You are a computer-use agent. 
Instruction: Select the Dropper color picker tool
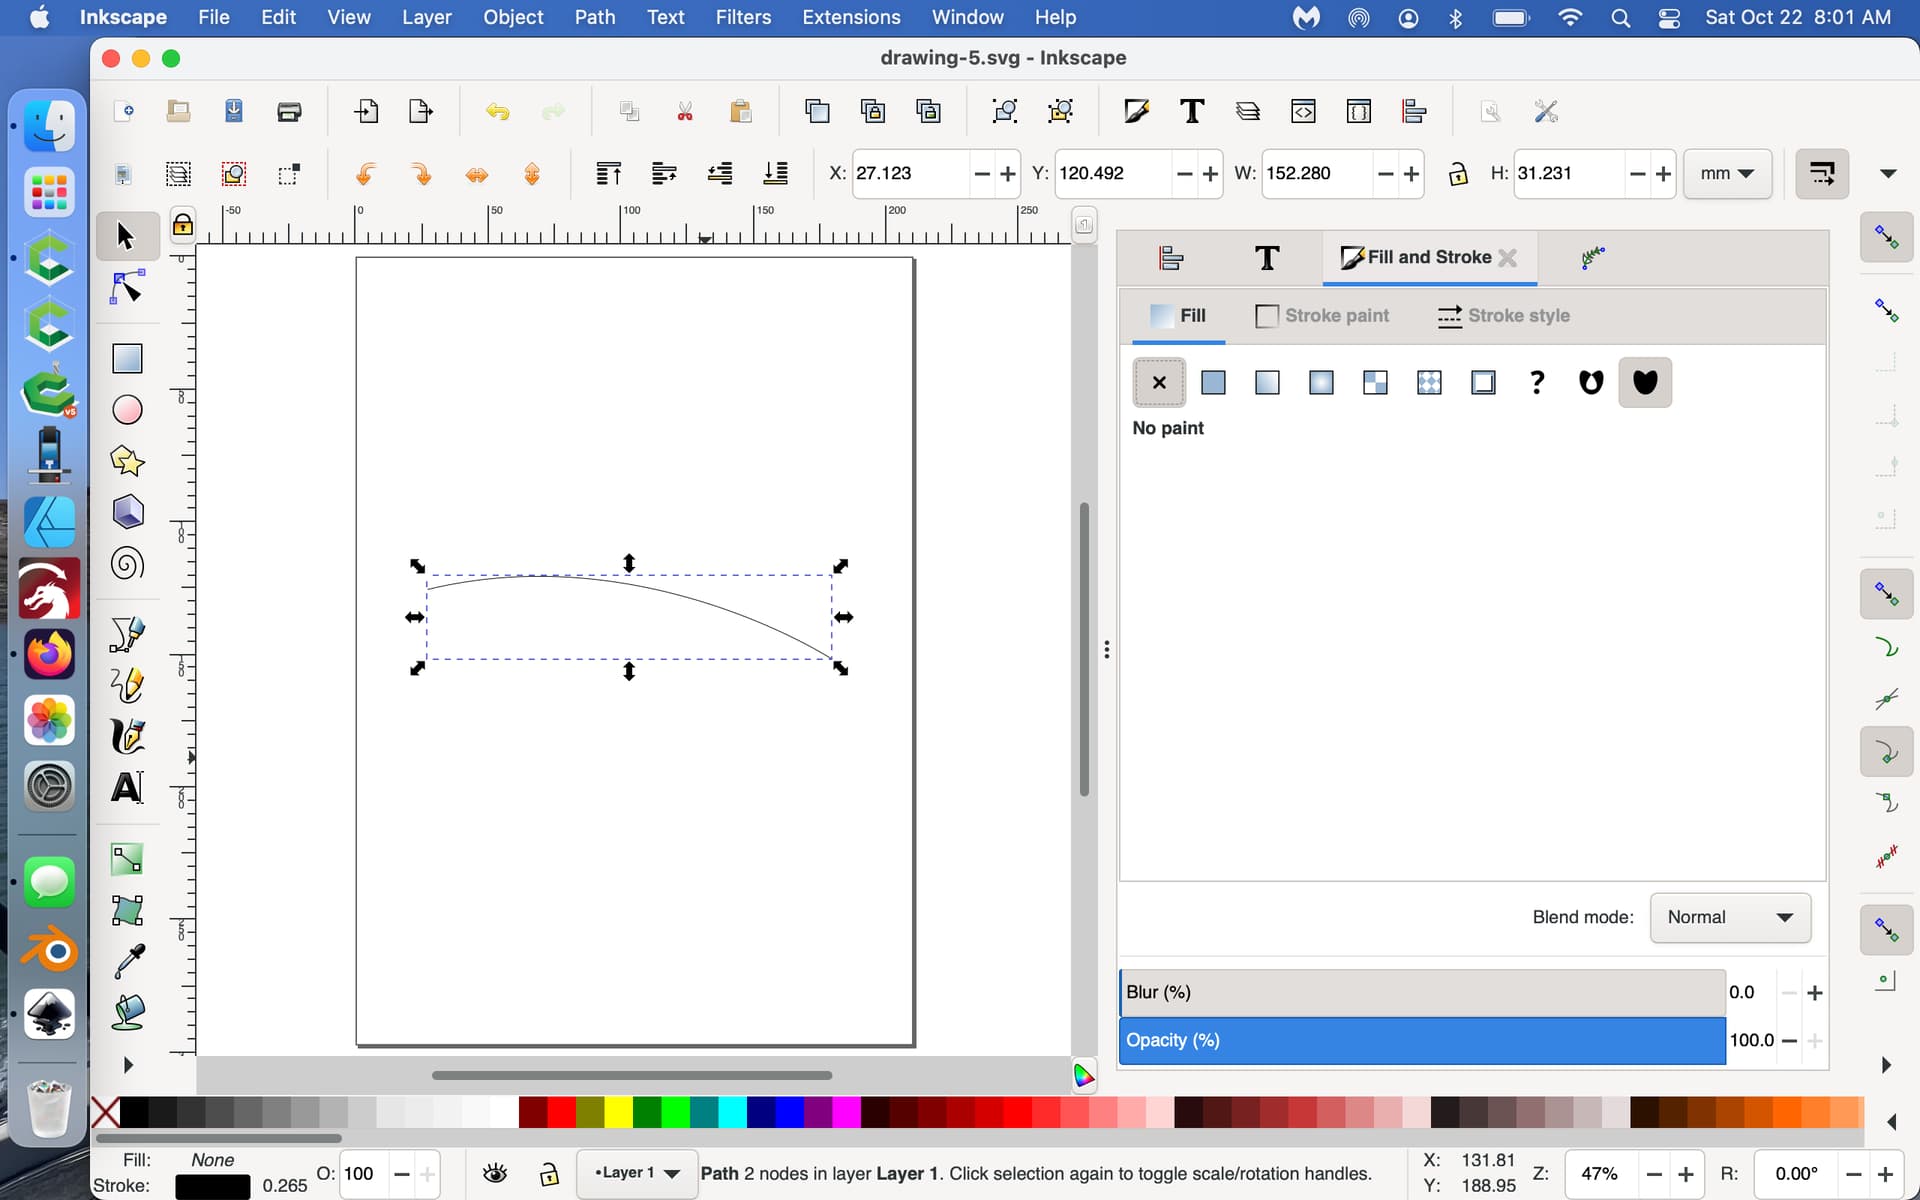127,962
